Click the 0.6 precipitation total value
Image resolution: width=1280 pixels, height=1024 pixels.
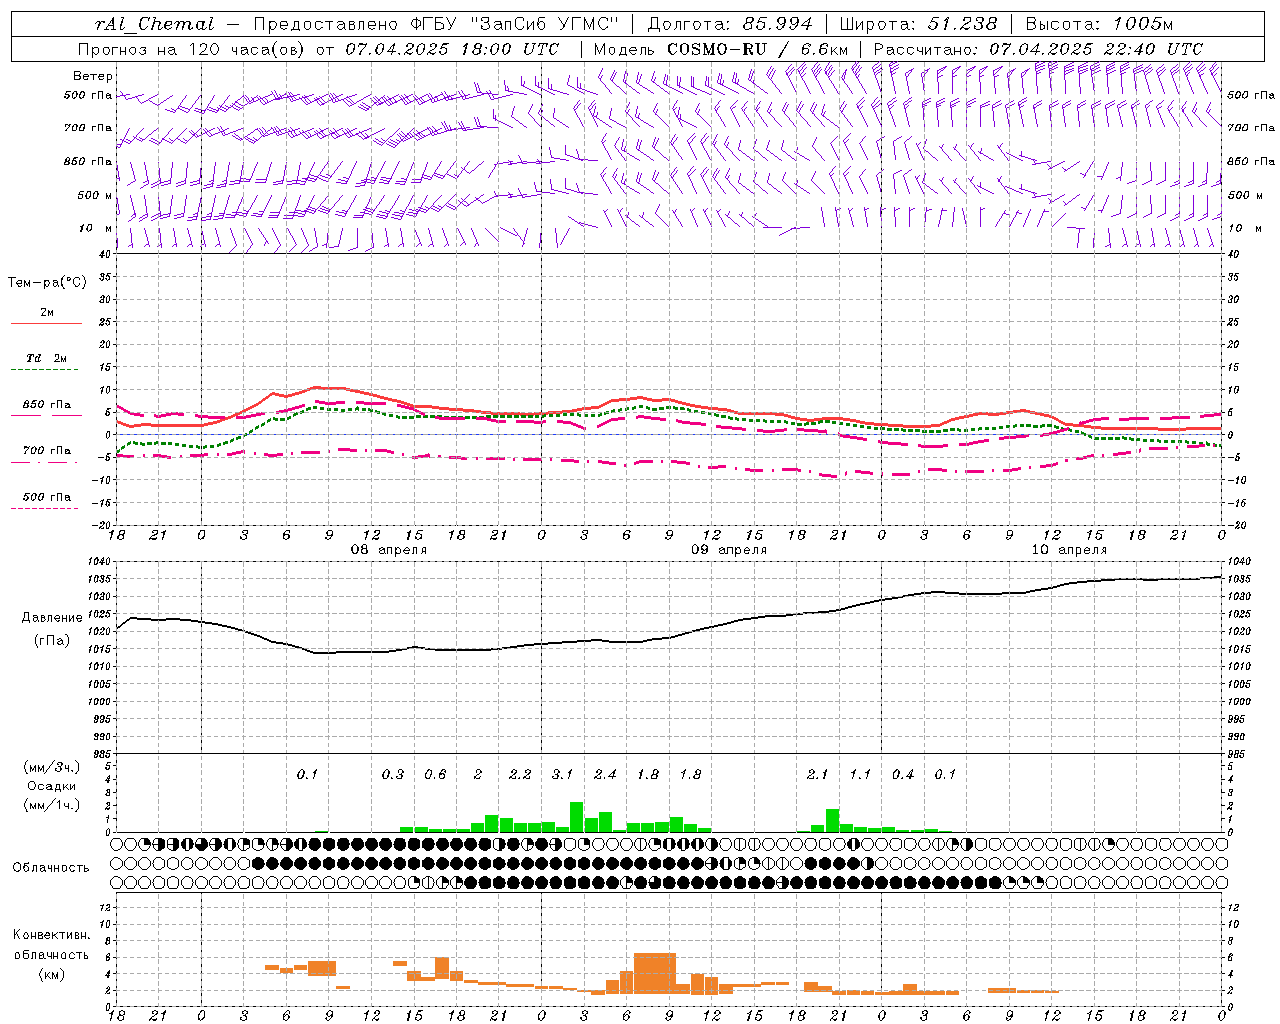pyautogui.click(x=435, y=774)
